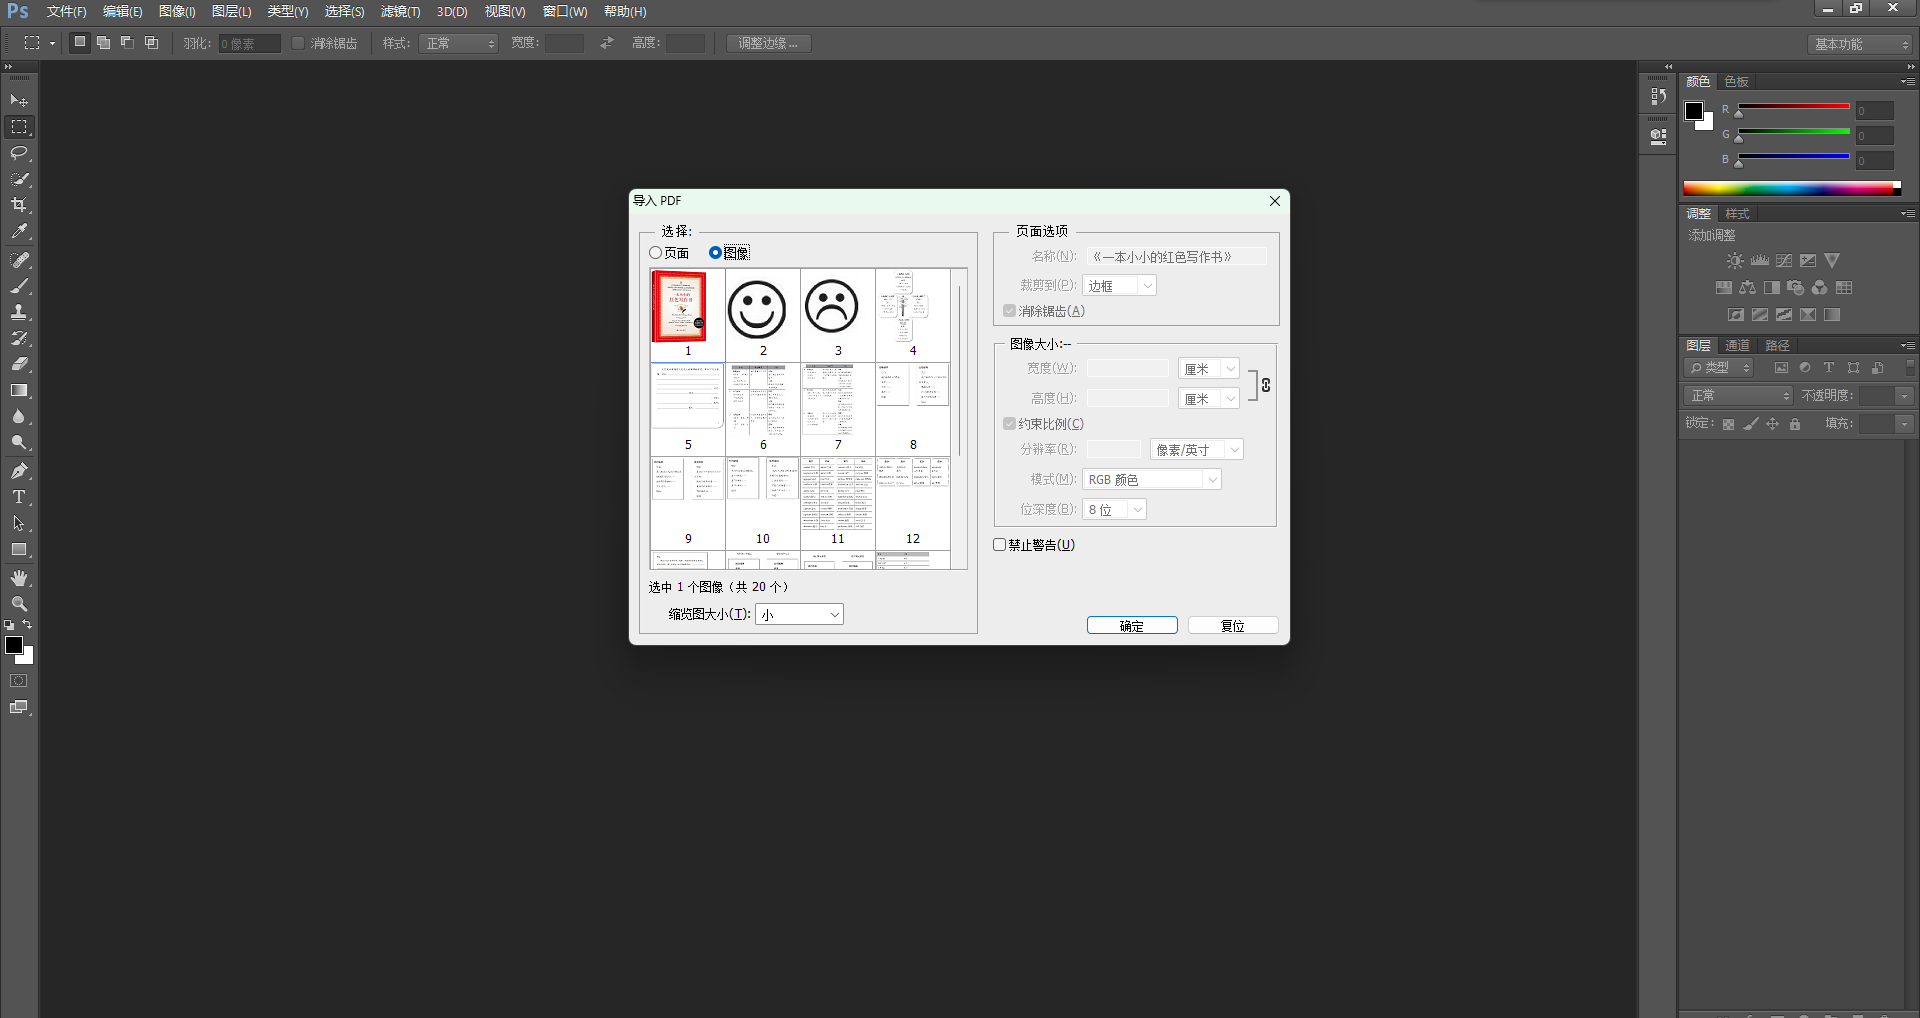Open resolution unit 像素/英寸 dropdown
The height and width of the screenshot is (1018, 1920).
pyautogui.click(x=1197, y=450)
